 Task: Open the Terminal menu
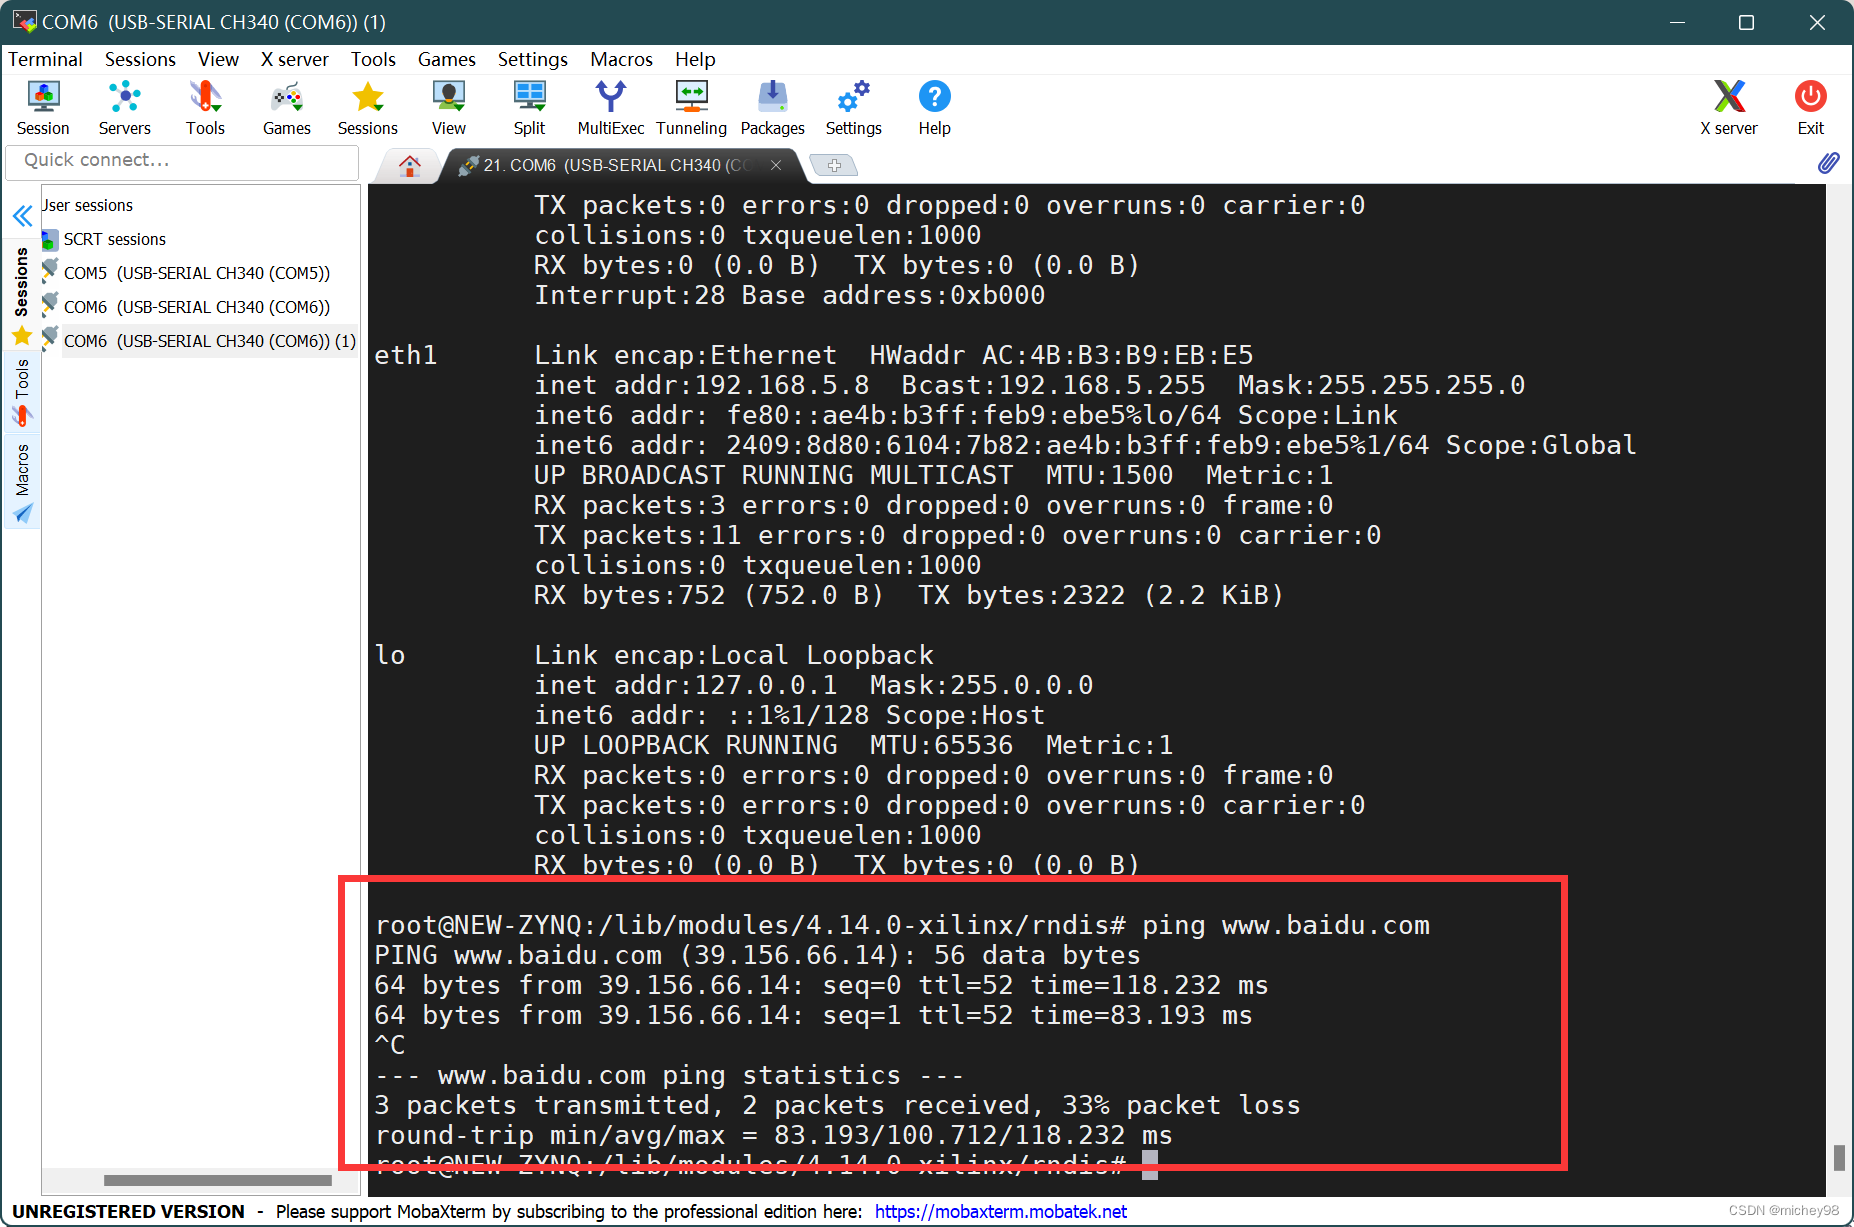click(45, 59)
